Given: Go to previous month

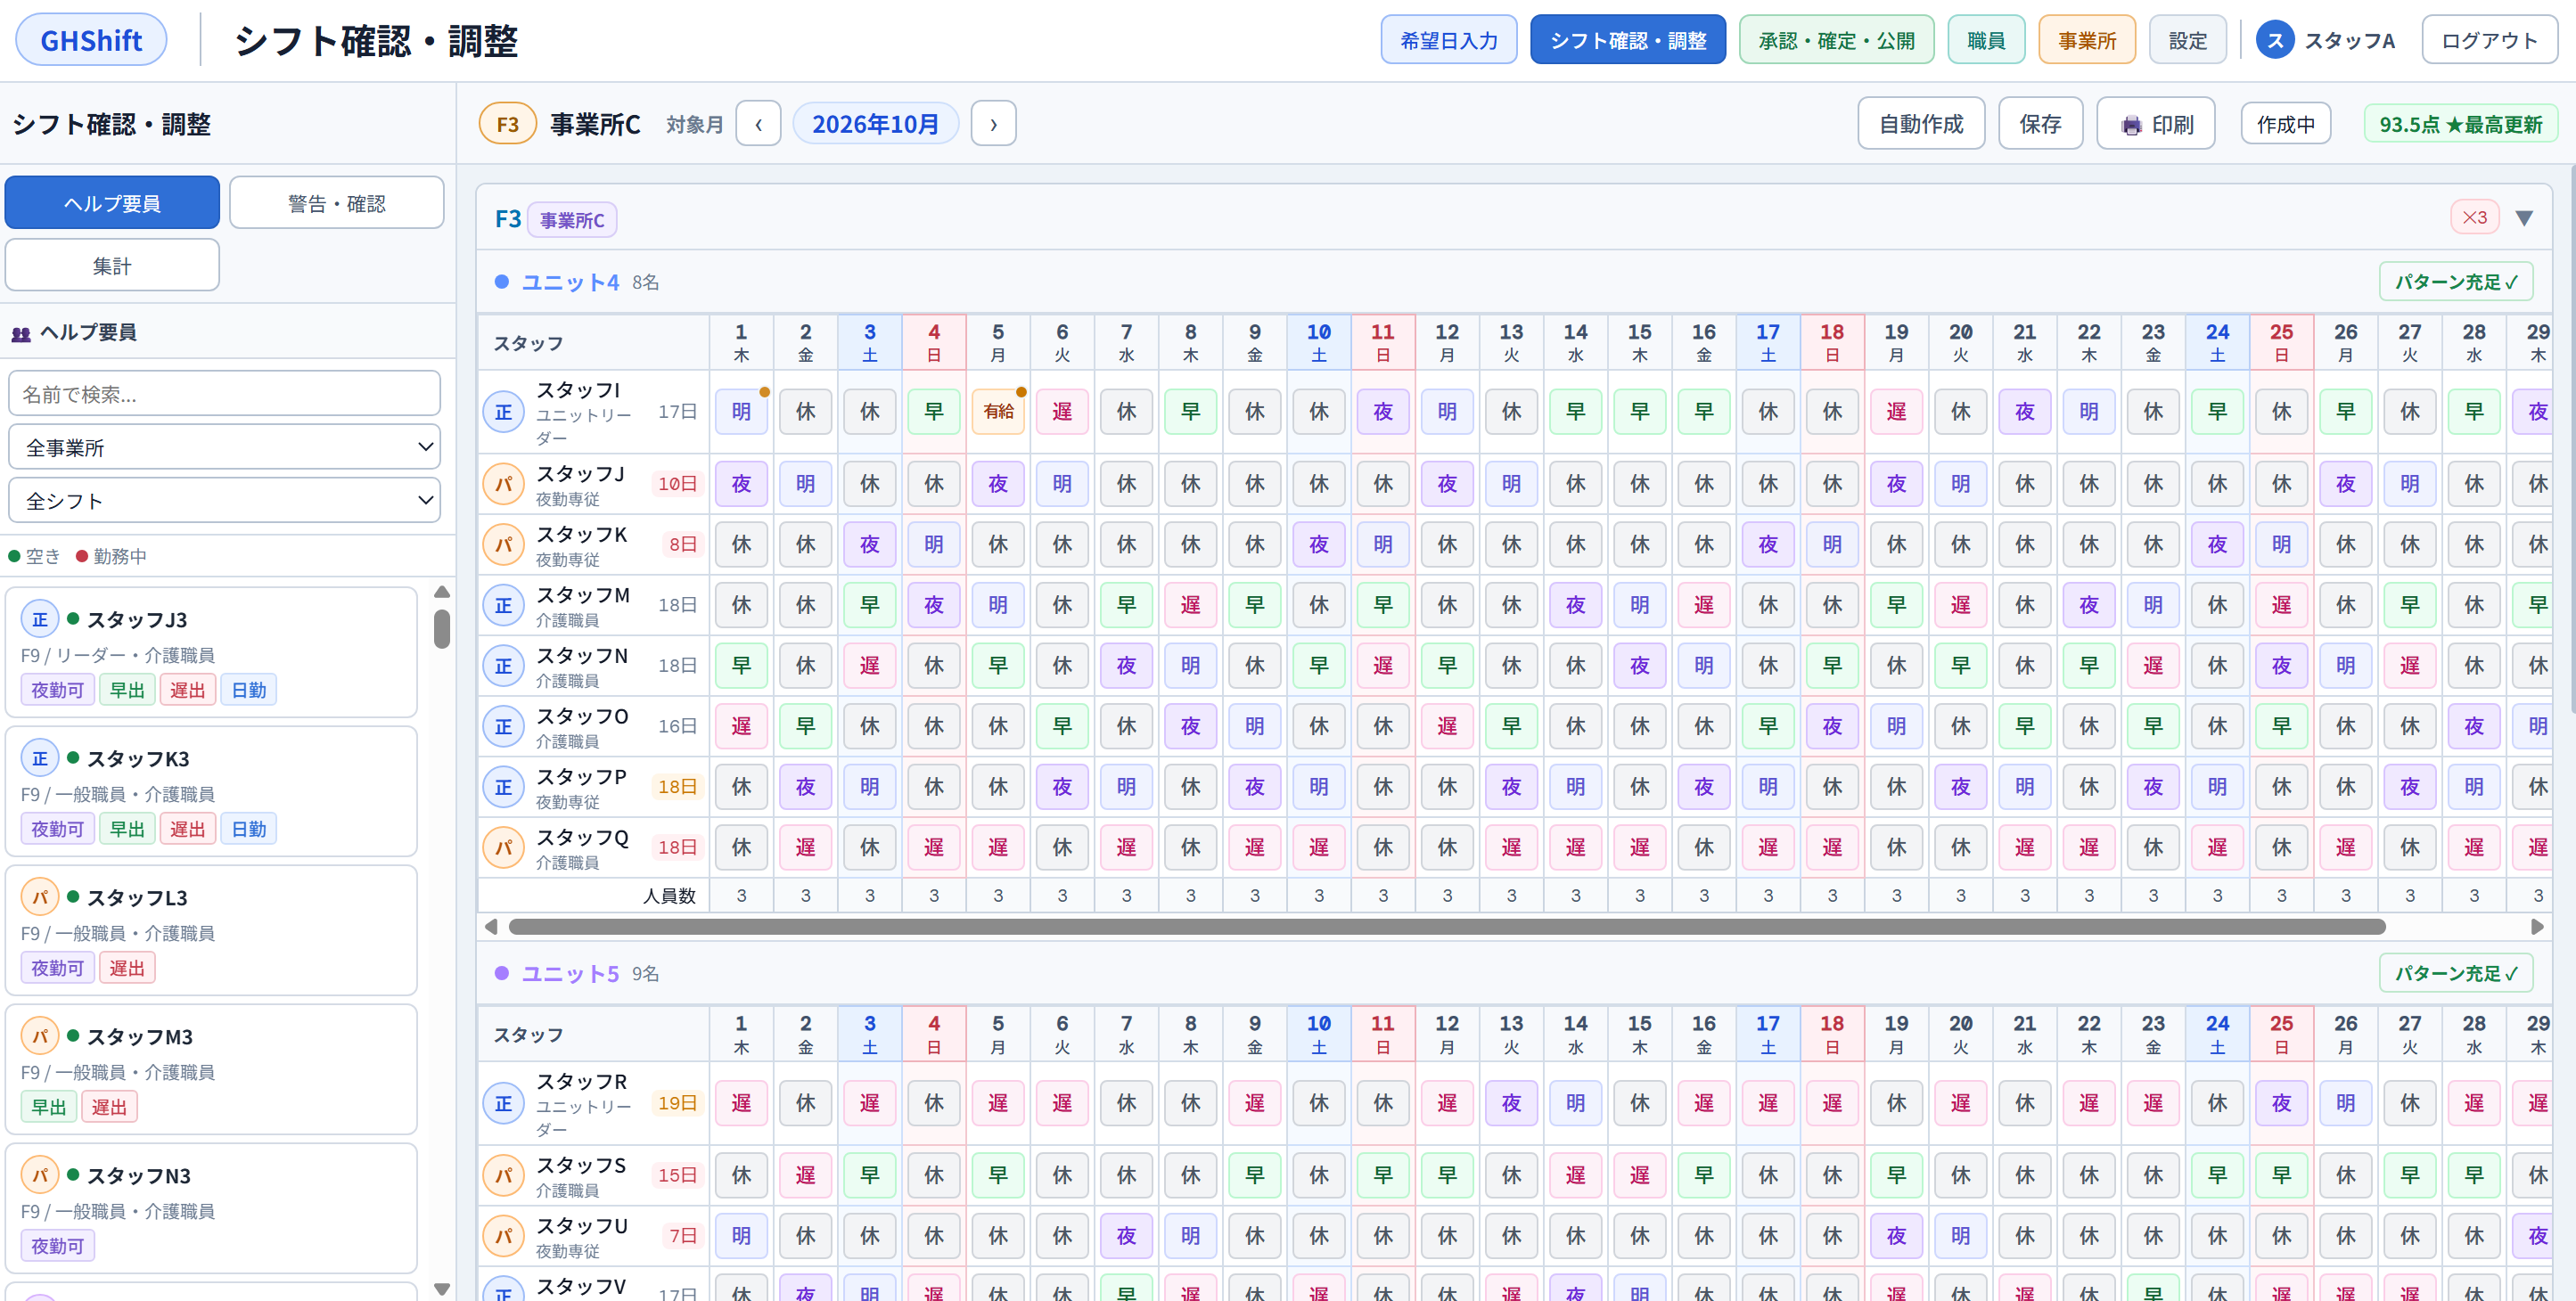Looking at the screenshot, I should (x=759, y=124).
